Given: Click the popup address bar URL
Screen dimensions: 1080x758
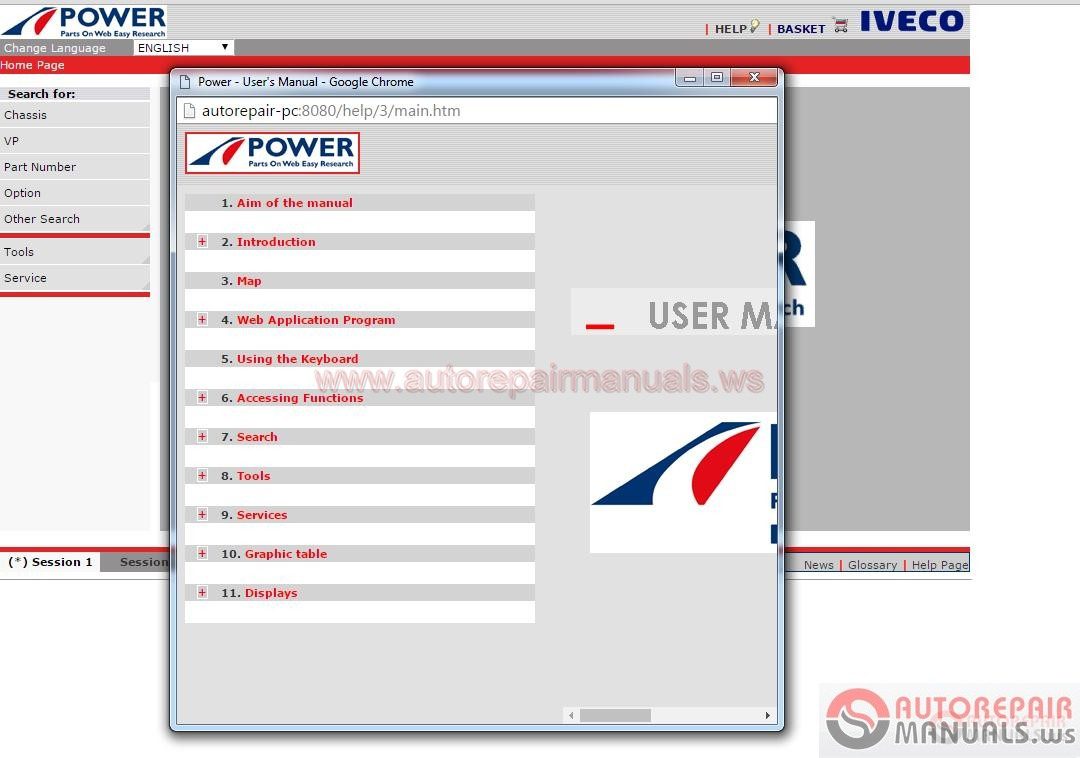Looking at the screenshot, I should pos(331,111).
